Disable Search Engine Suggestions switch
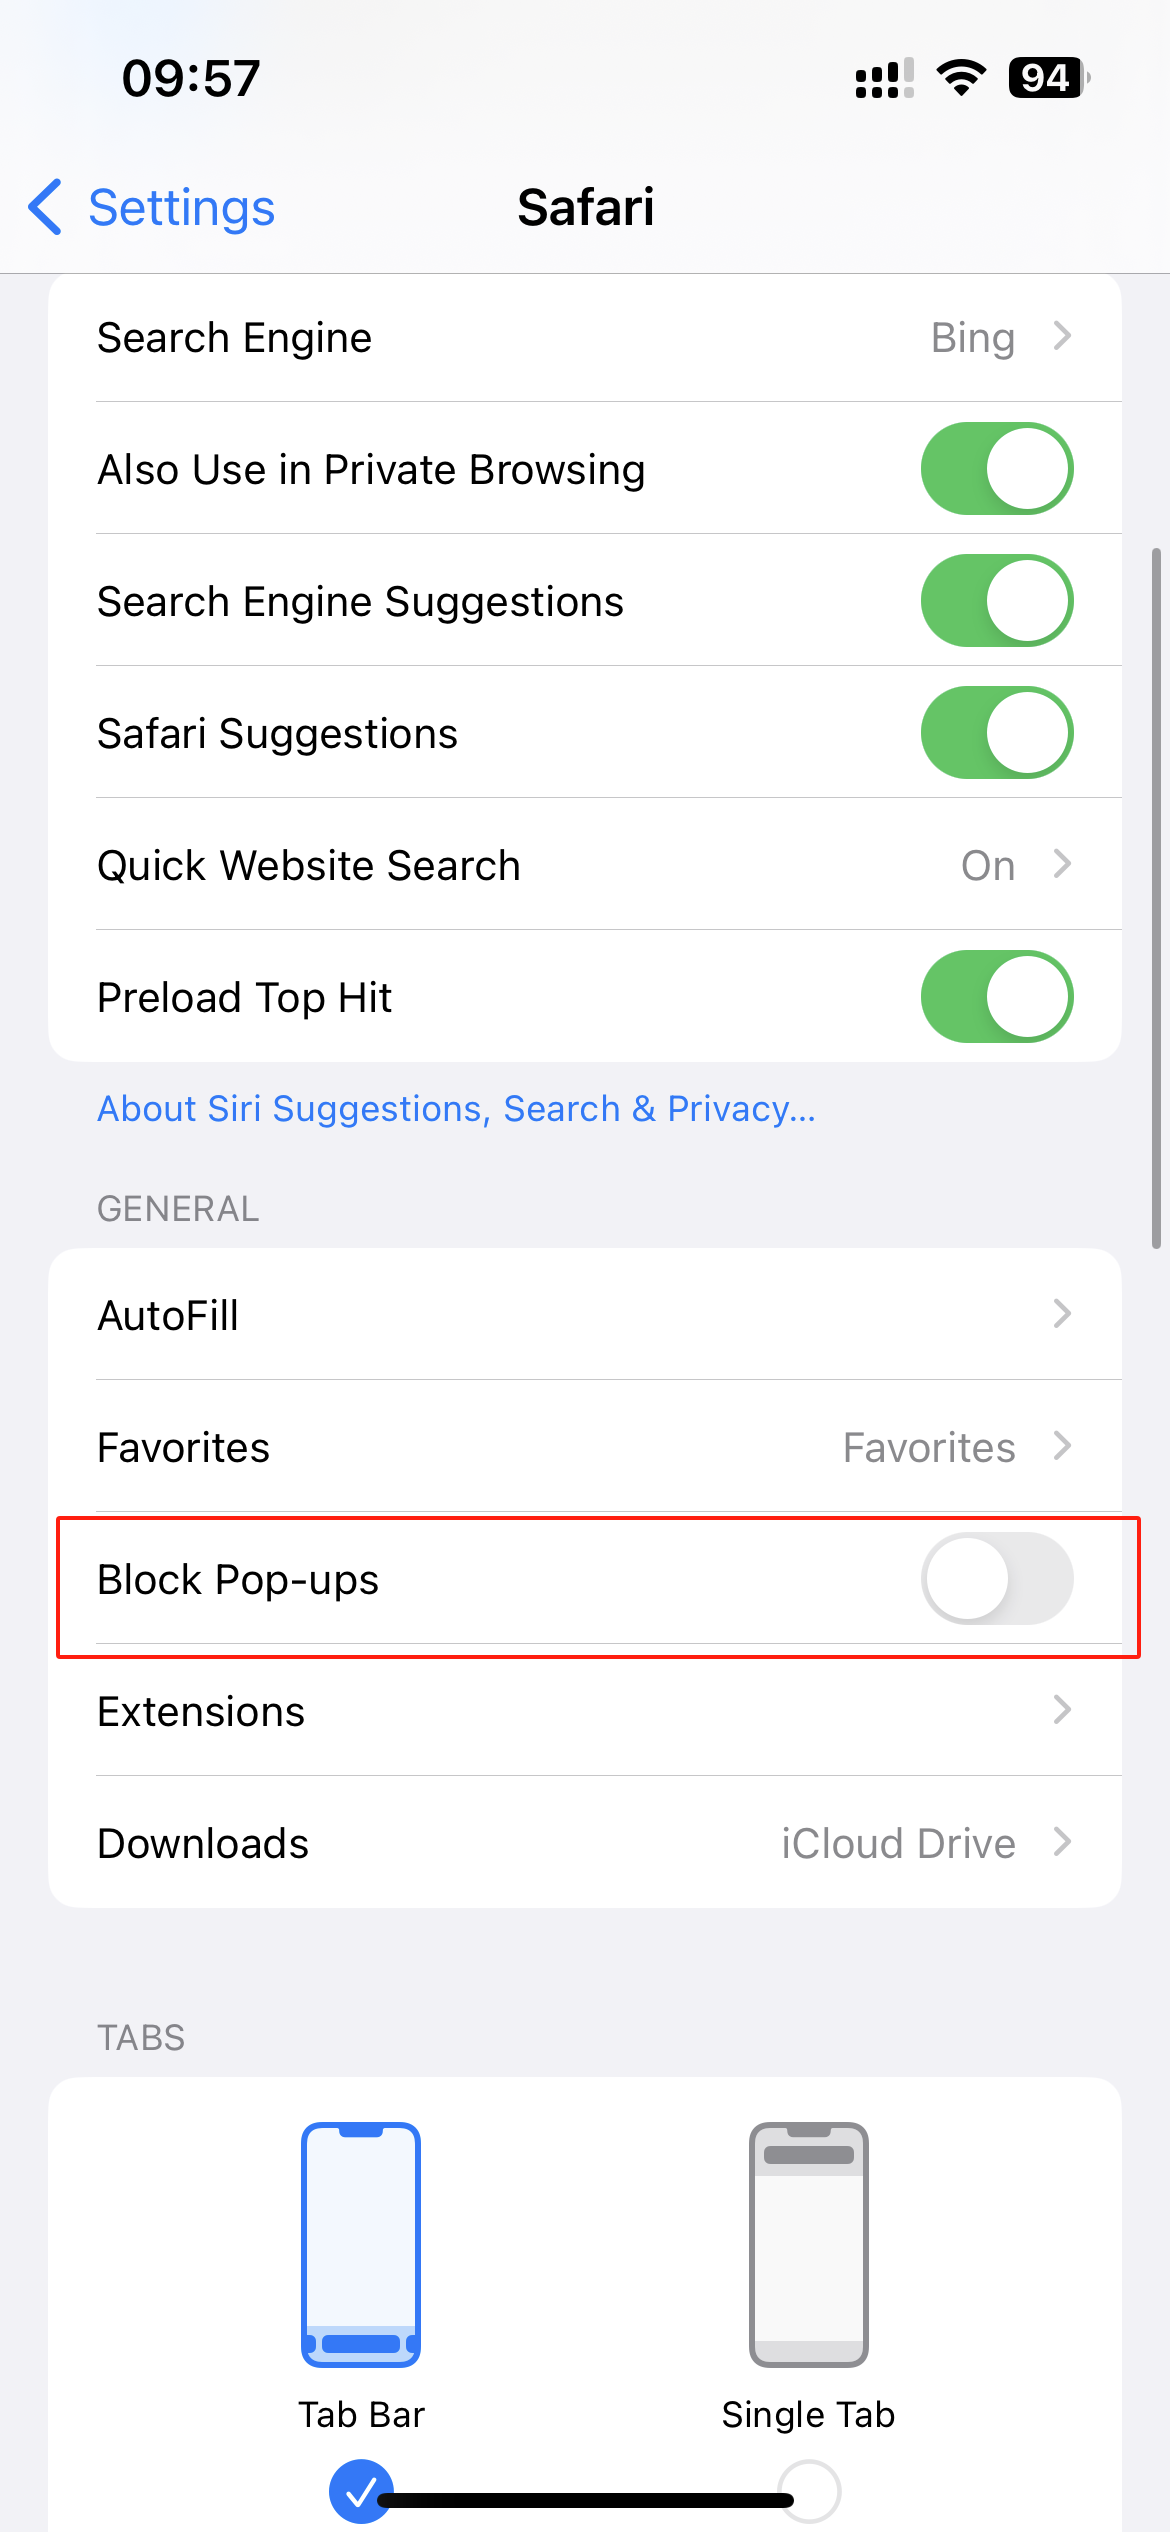This screenshot has height=2532, width=1170. click(997, 601)
